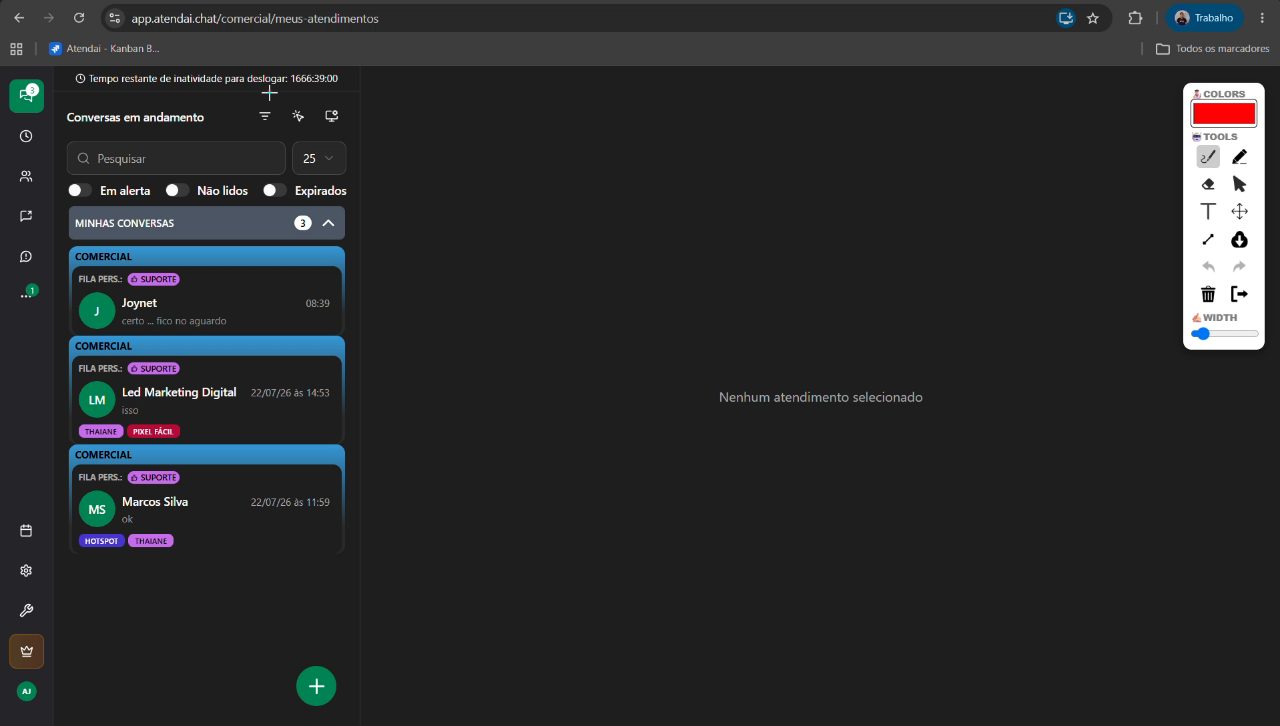Image resolution: width=1280 pixels, height=726 pixels.
Task: Click the red color swatch in Colors
Action: [1223, 113]
